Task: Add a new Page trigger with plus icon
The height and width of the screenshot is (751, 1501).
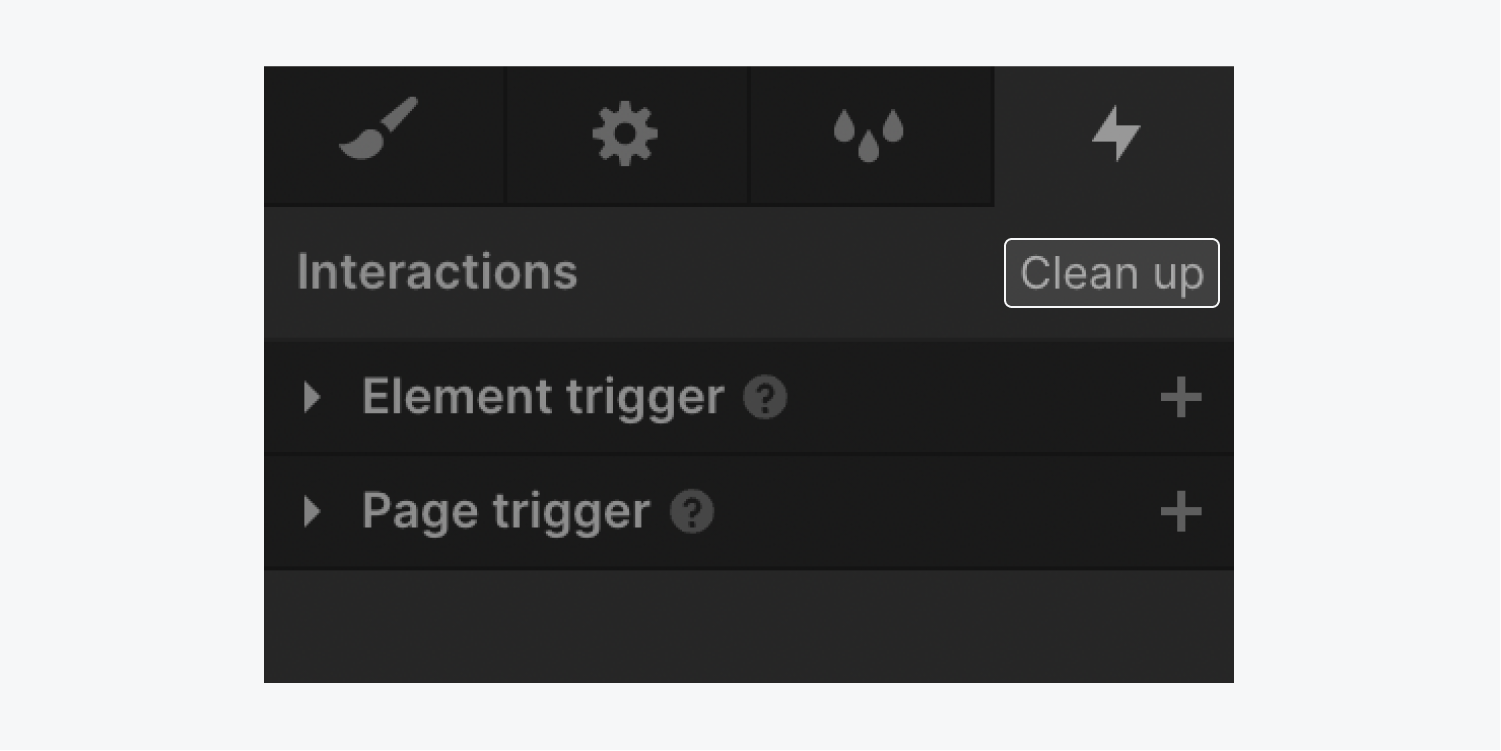Action: click(x=1183, y=513)
